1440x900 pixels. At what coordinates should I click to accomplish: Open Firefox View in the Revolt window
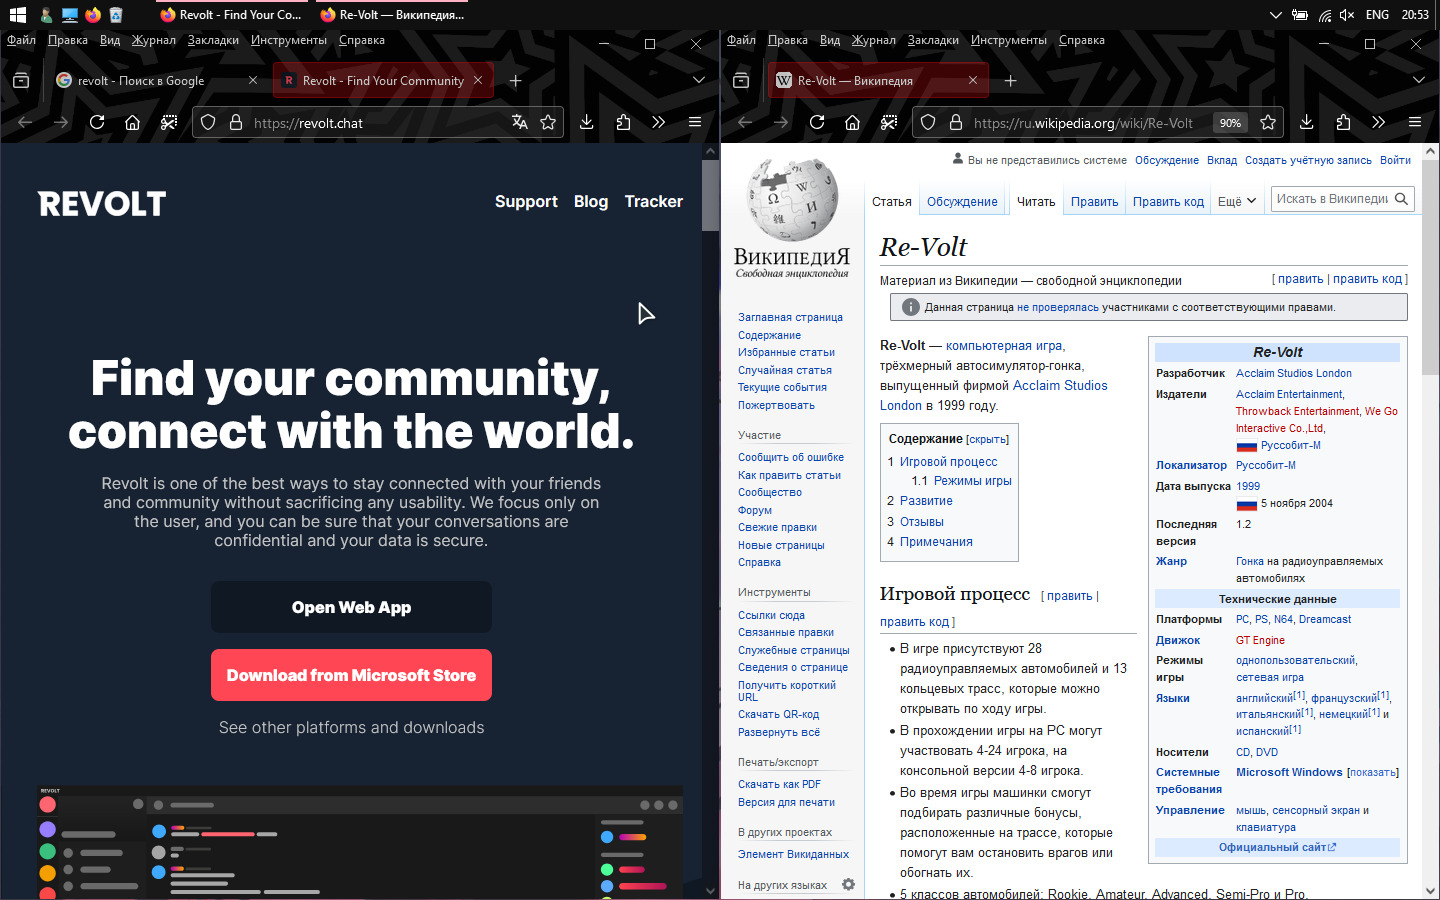coord(21,80)
